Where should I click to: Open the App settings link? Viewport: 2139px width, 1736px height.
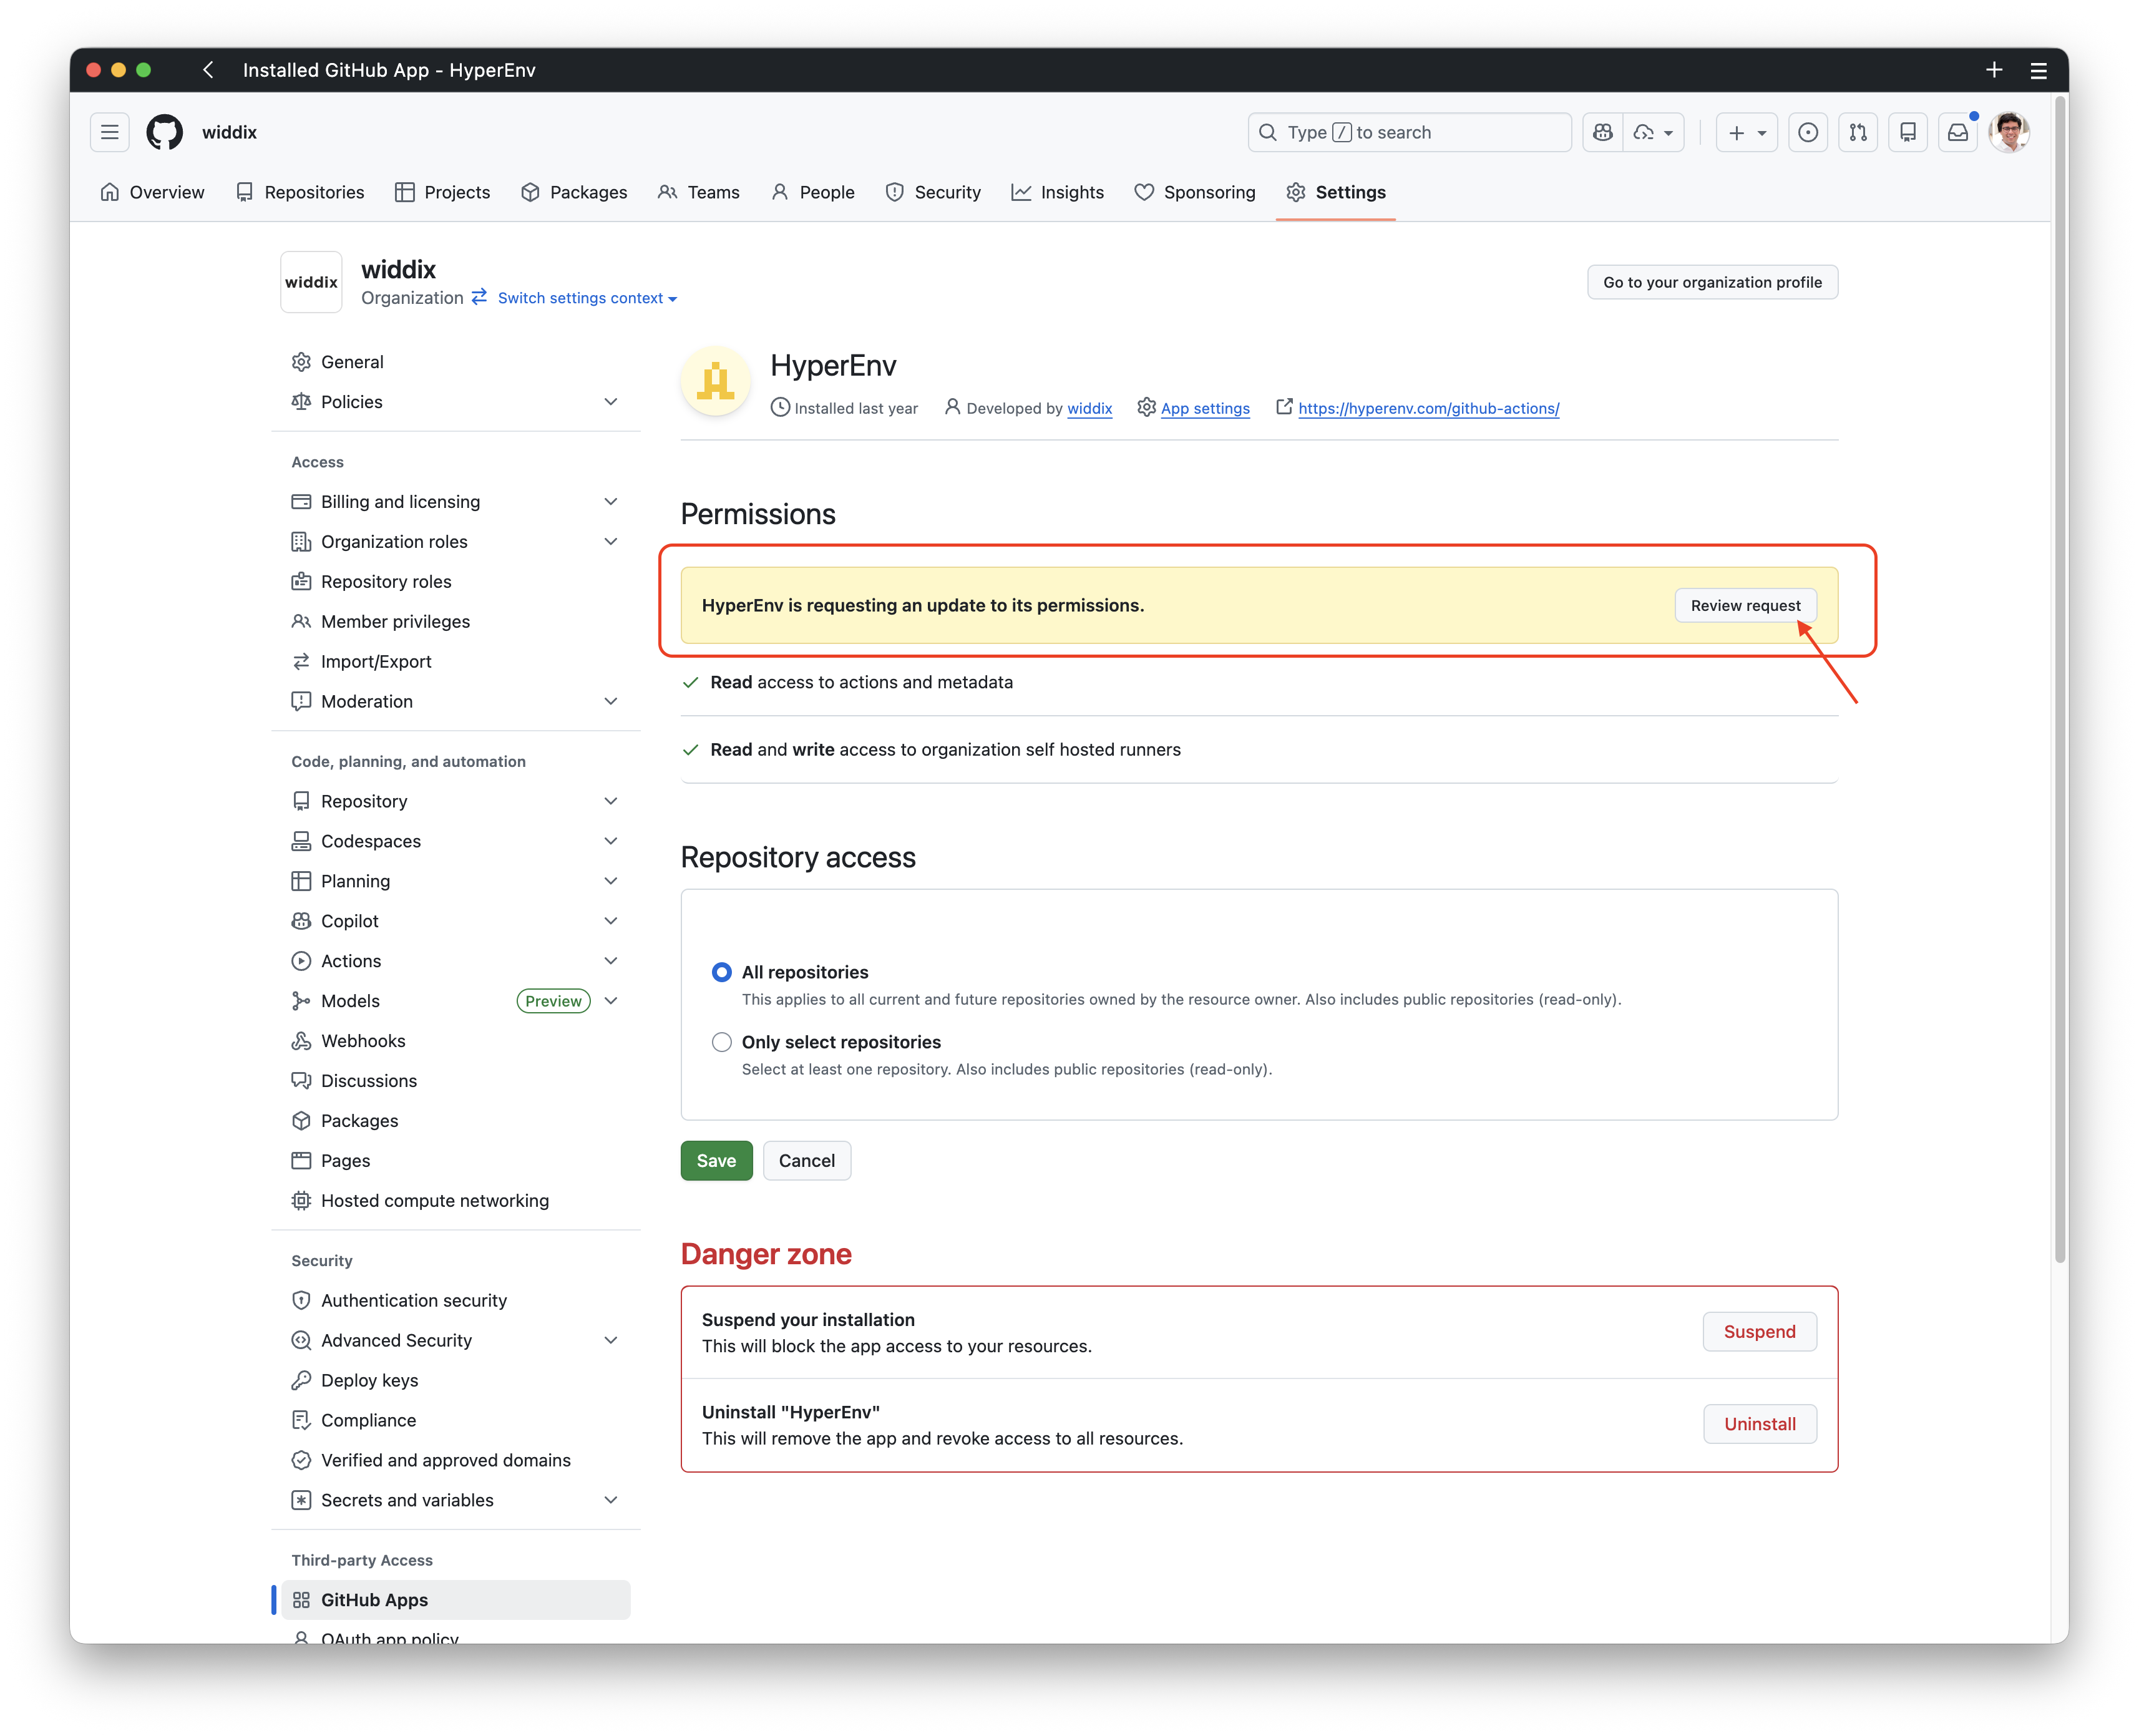click(x=1205, y=408)
